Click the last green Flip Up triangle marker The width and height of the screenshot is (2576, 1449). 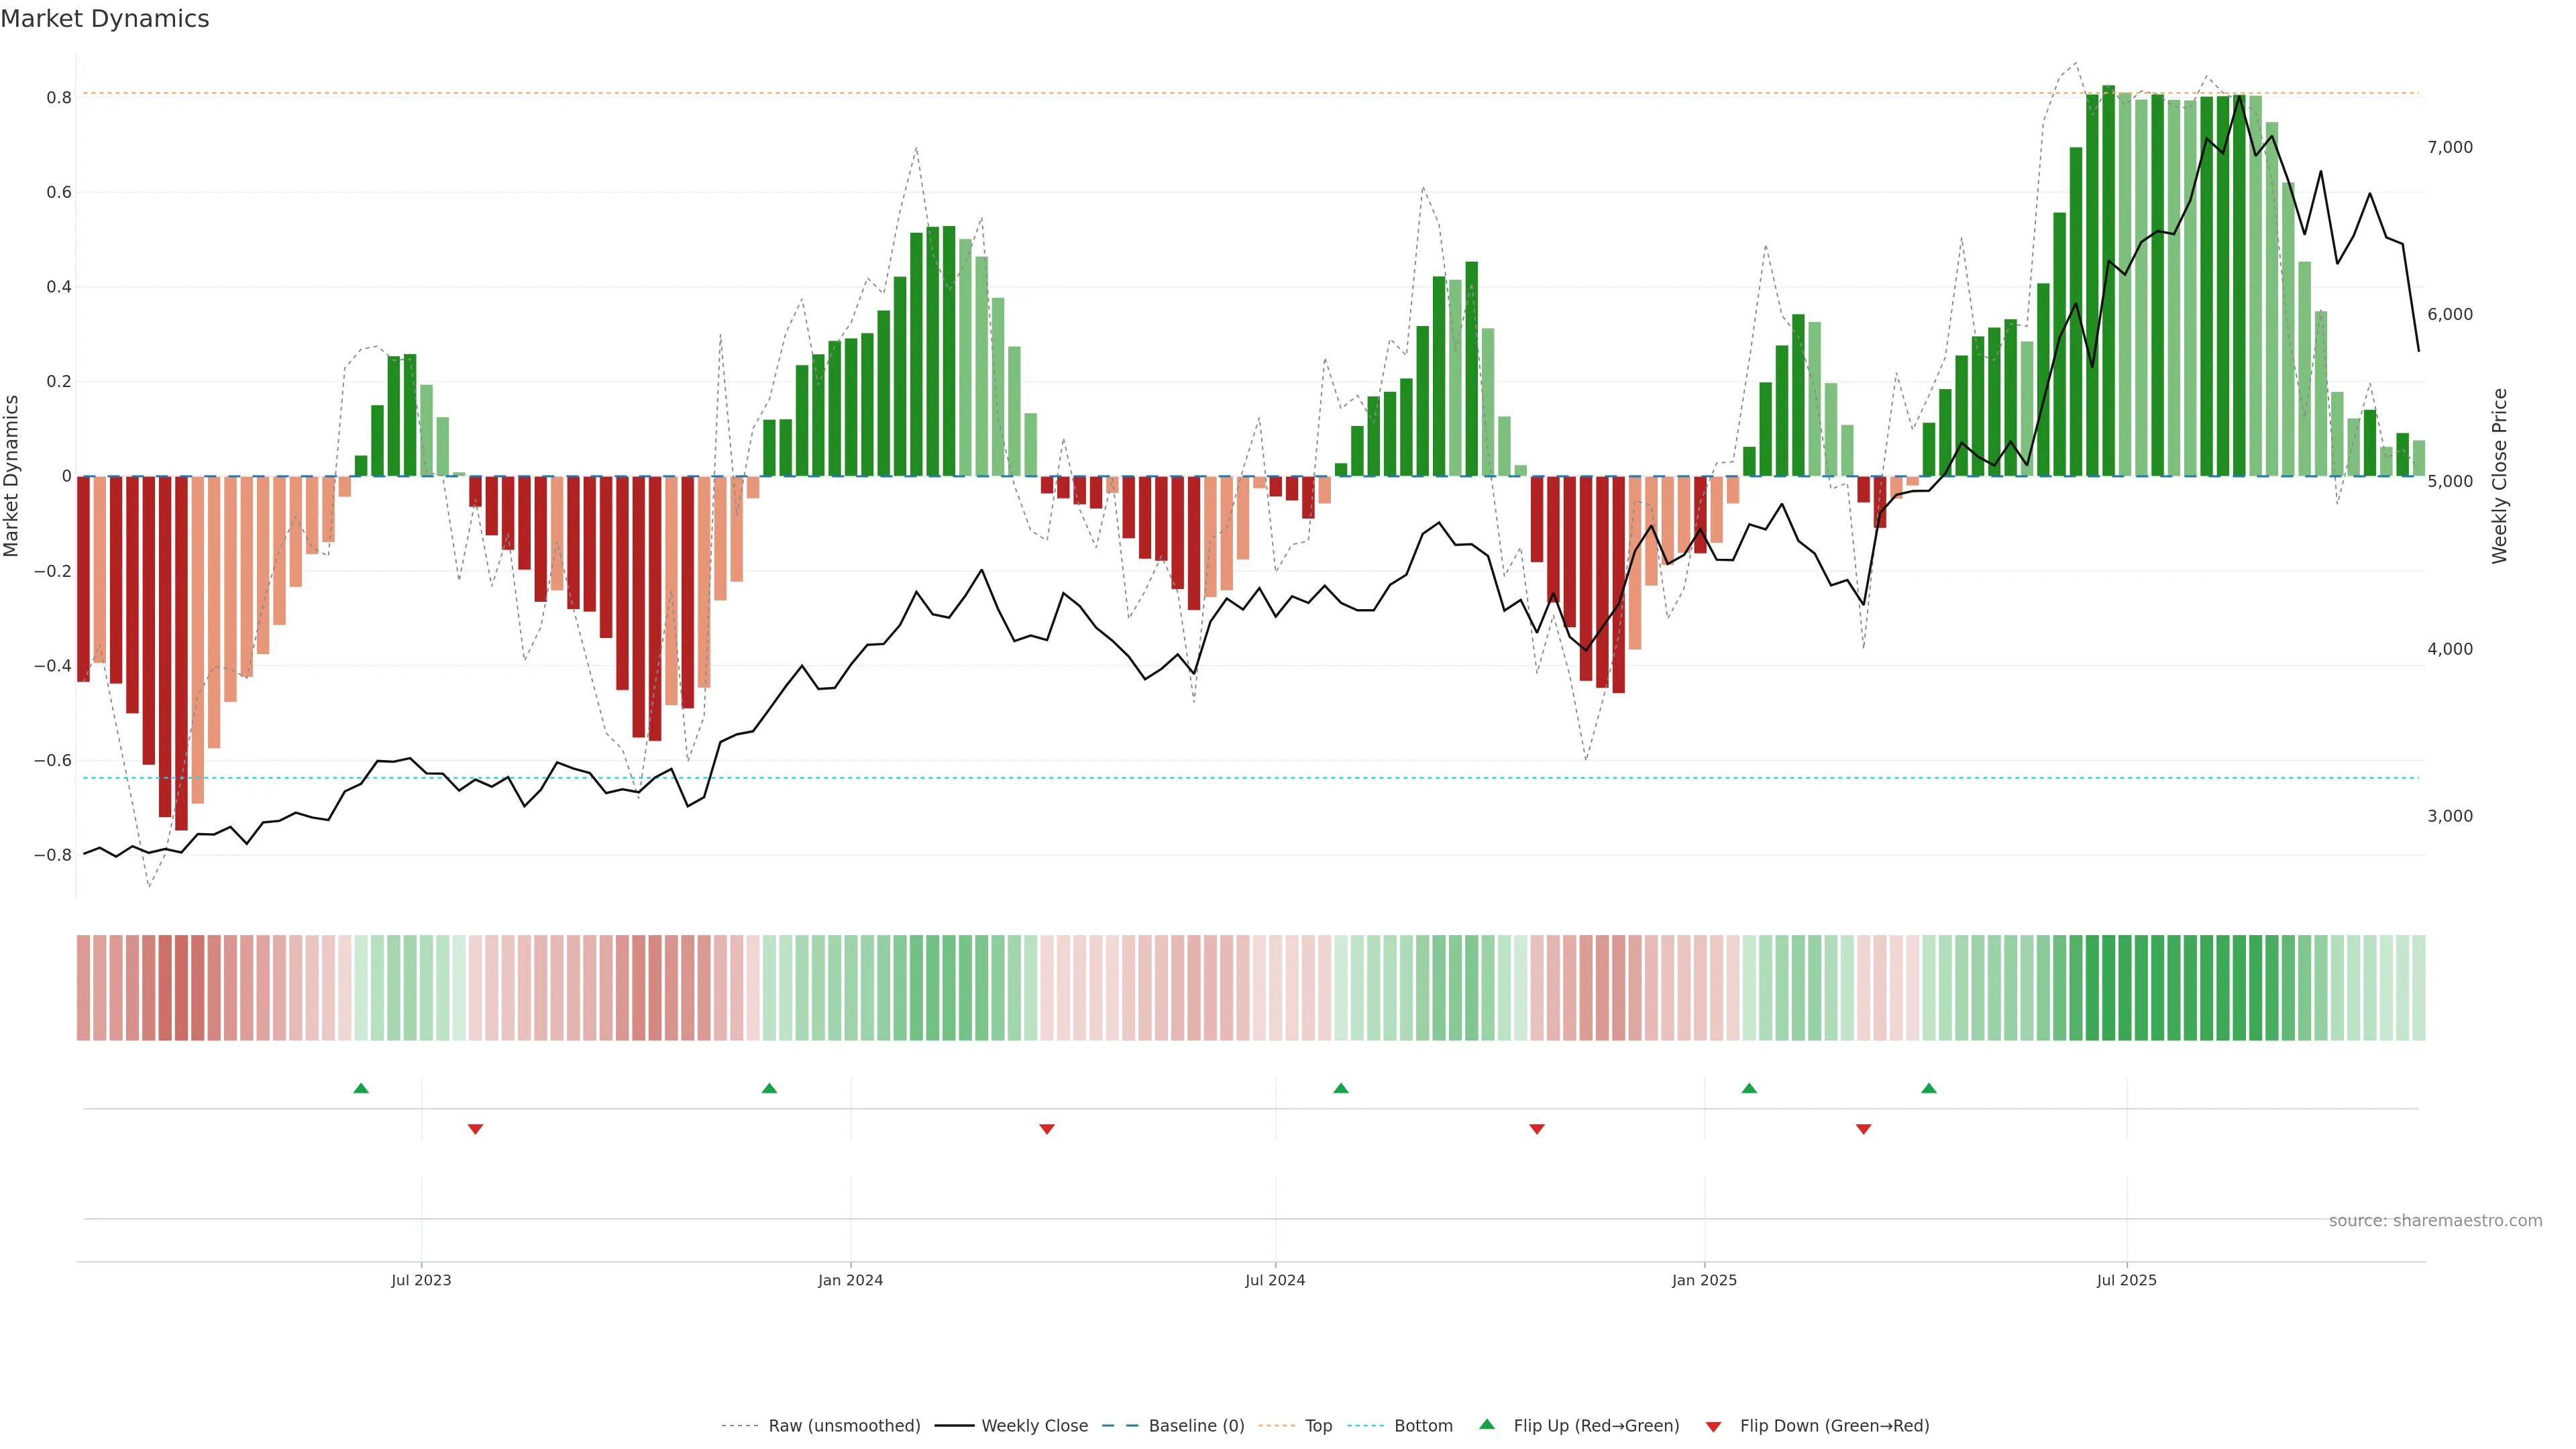point(1929,1088)
